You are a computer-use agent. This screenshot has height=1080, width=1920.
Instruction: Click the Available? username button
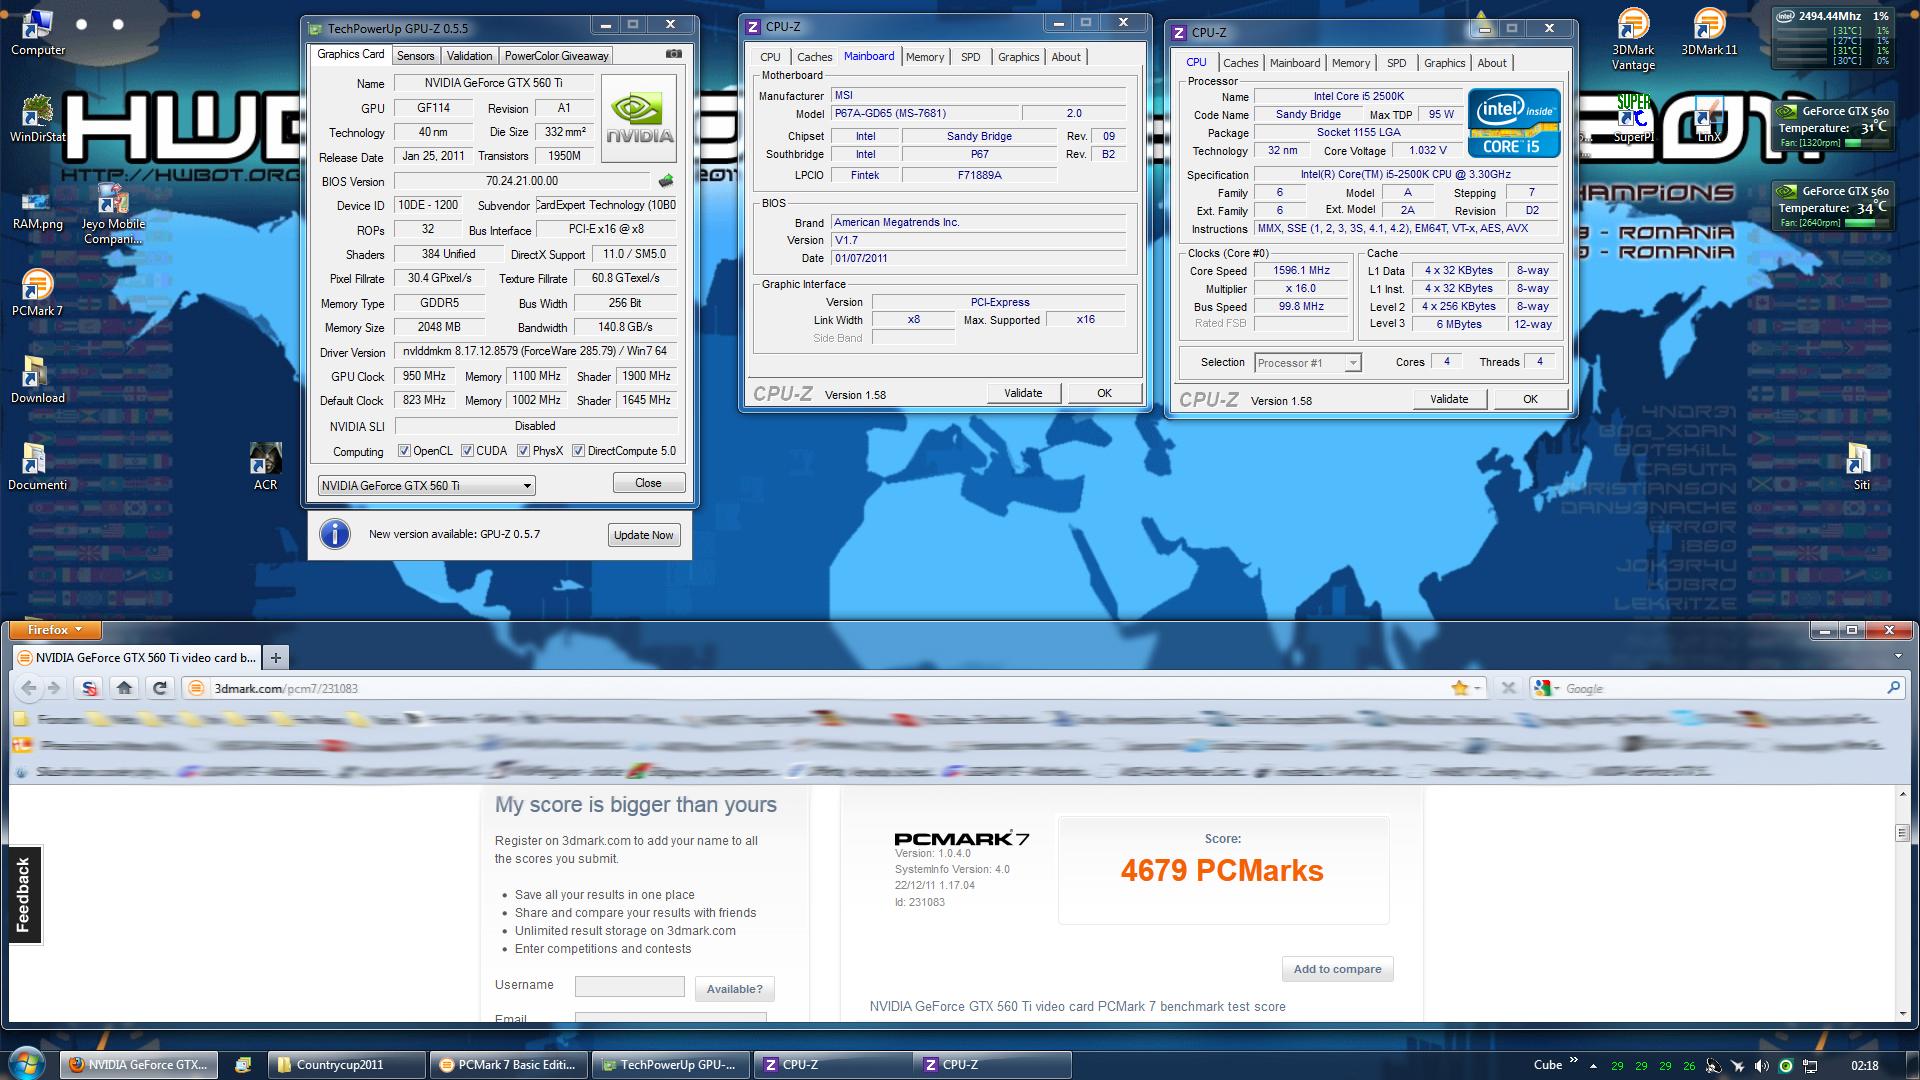point(734,989)
